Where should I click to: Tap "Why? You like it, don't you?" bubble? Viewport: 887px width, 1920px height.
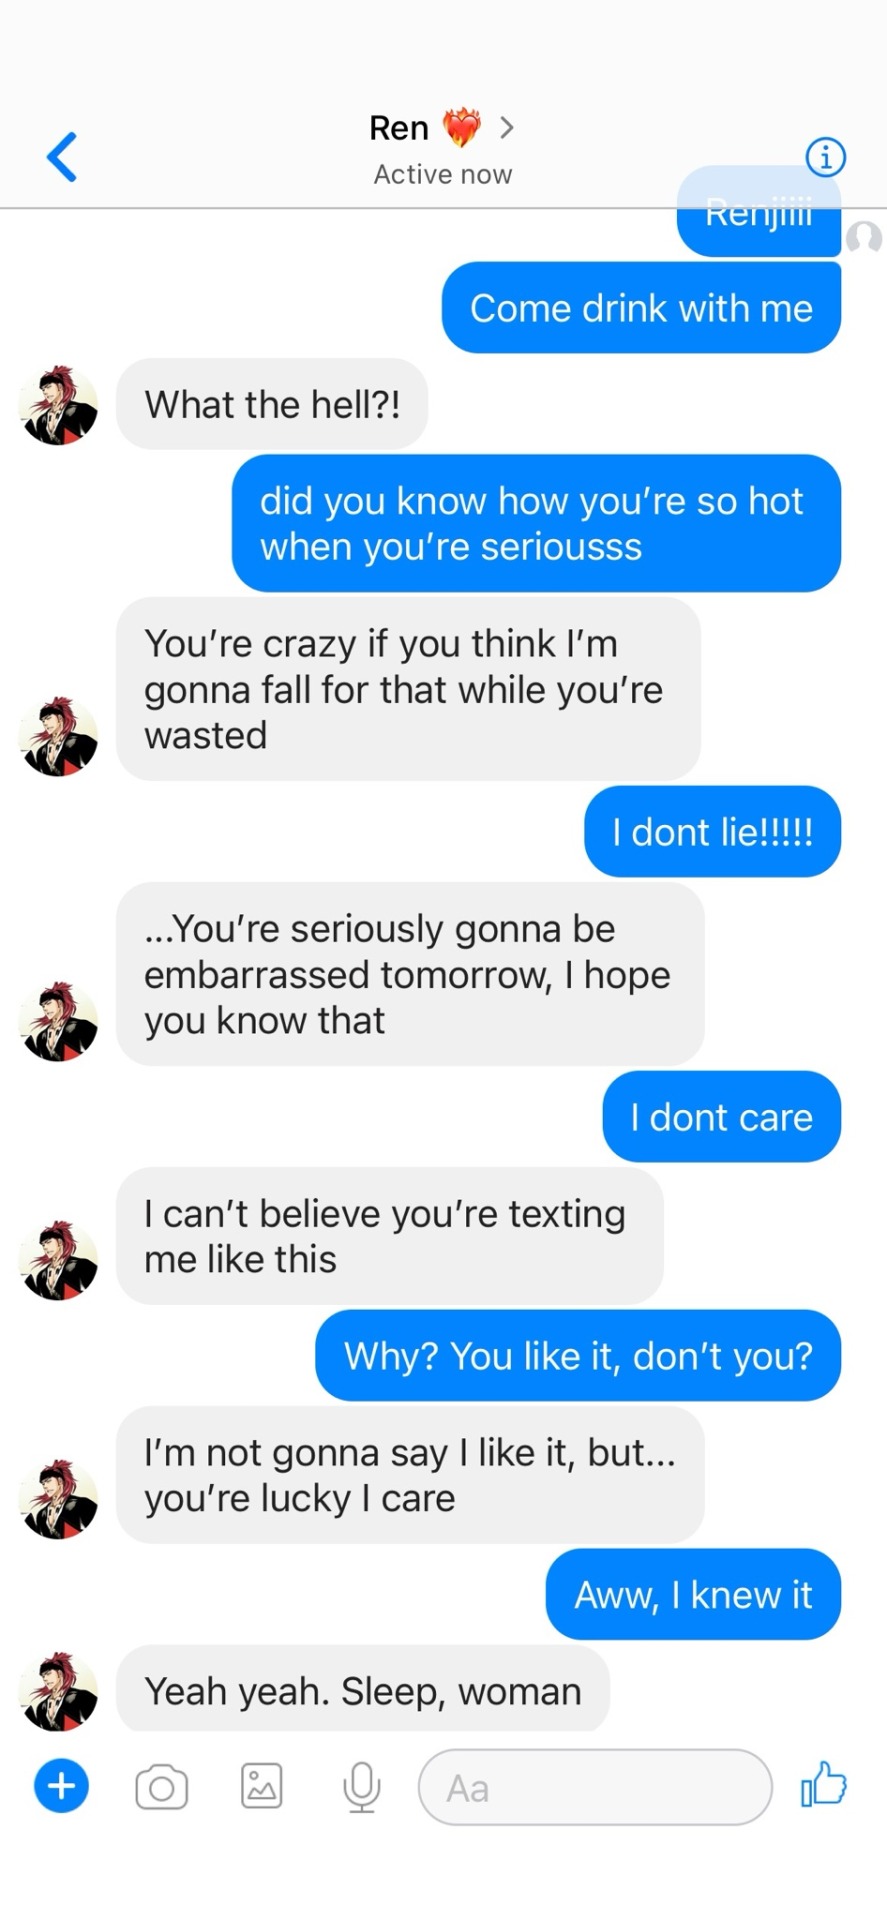578,1356
